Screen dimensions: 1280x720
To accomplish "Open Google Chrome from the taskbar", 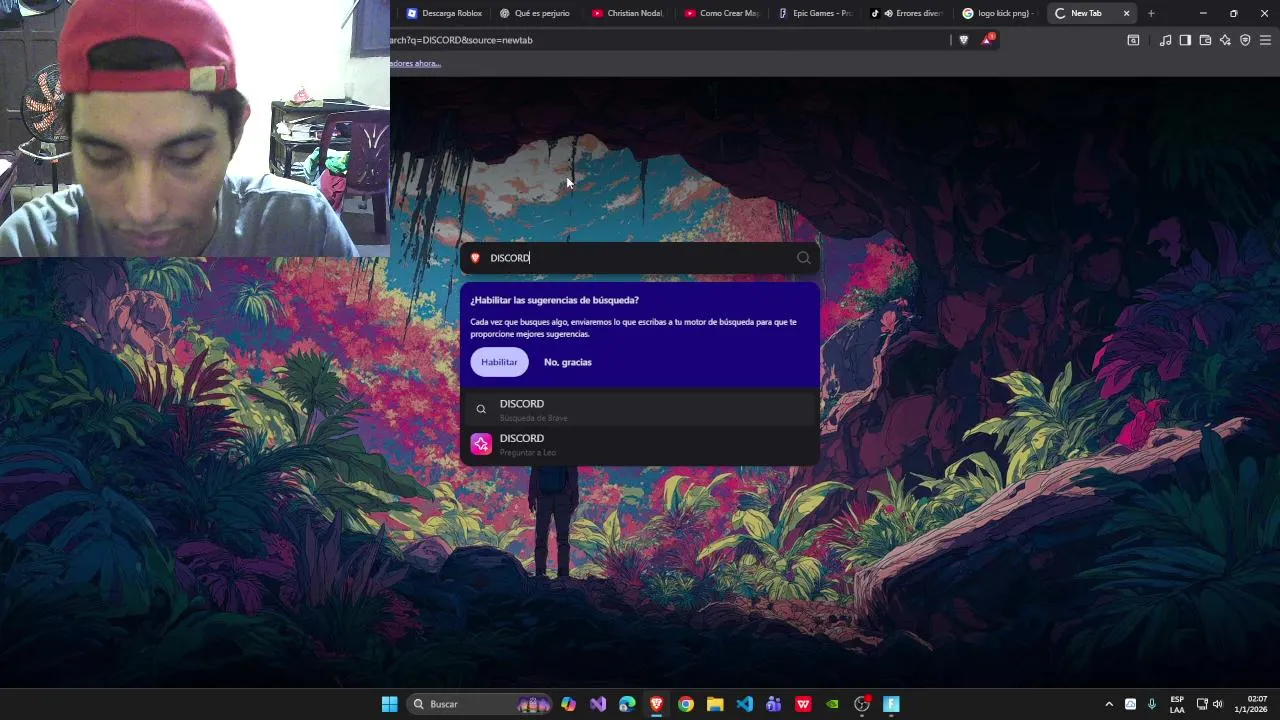I will 685,704.
